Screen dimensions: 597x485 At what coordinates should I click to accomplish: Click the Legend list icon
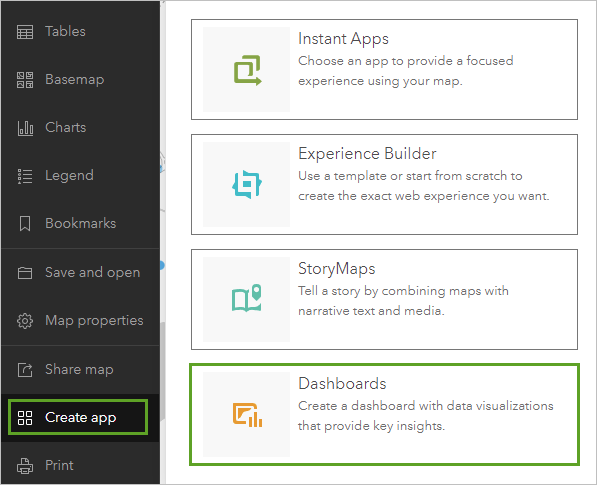(x=25, y=176)
